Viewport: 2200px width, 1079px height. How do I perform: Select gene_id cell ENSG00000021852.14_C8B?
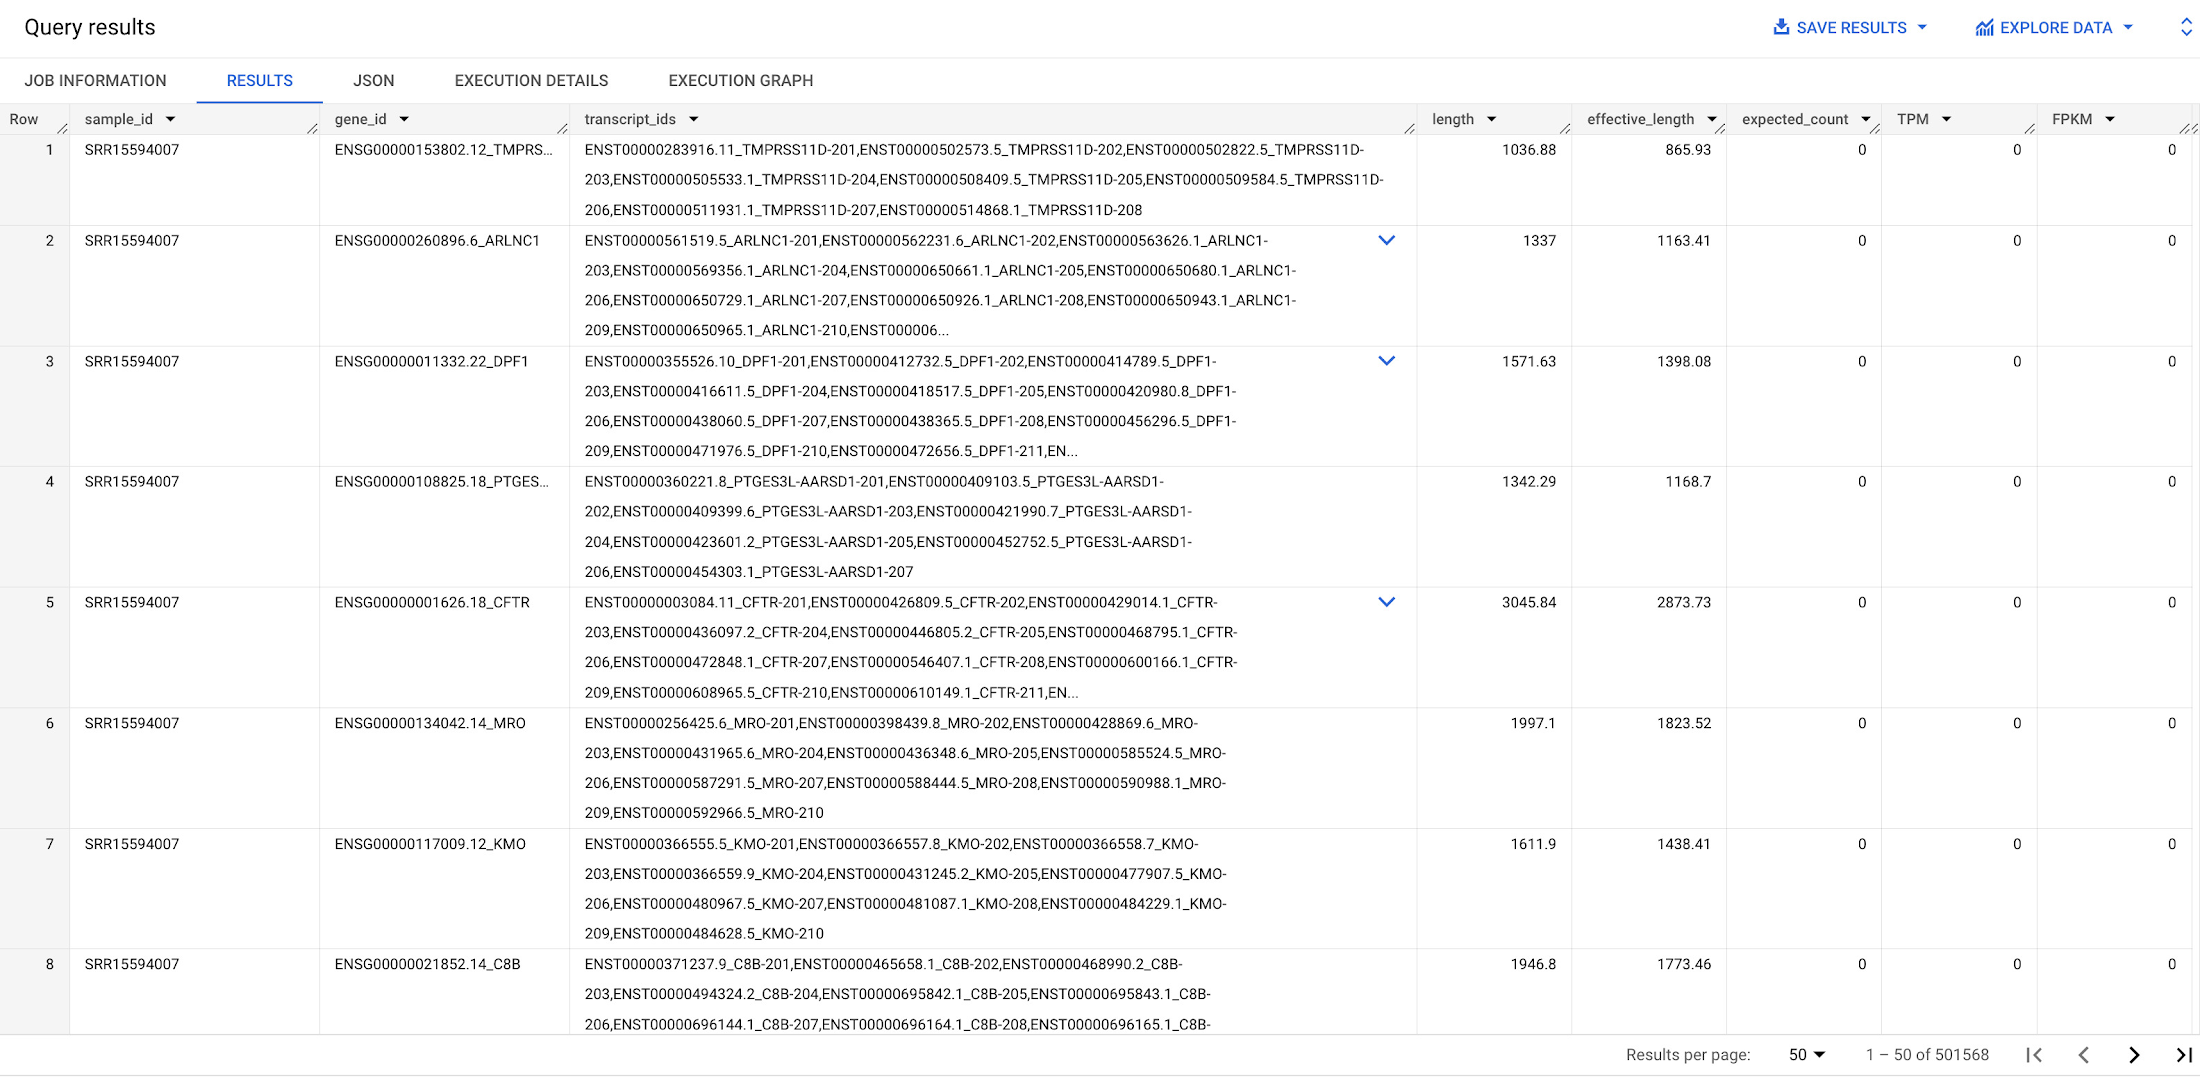[428, 965]
